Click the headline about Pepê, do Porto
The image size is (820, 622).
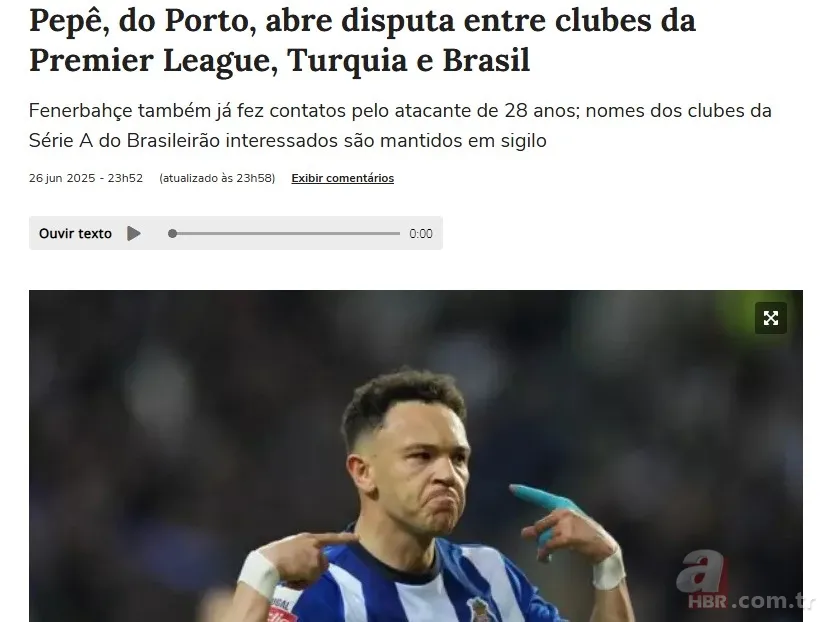pos(362,40)
